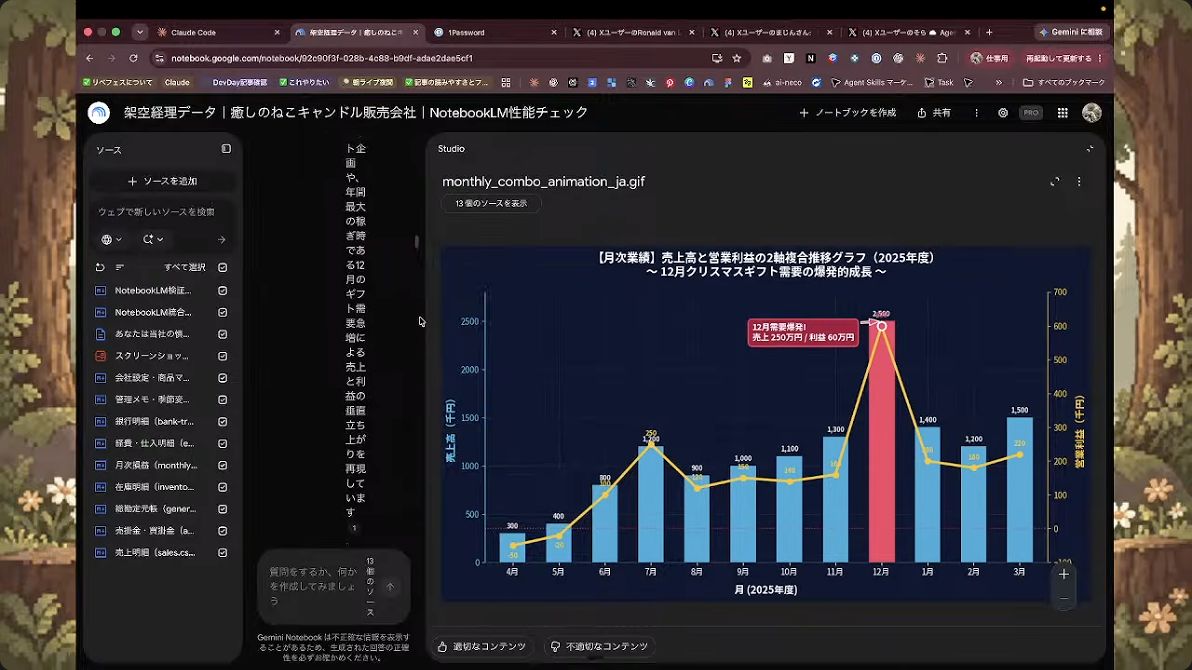Collapse the ソース sources panel

(x=226, y=149)
